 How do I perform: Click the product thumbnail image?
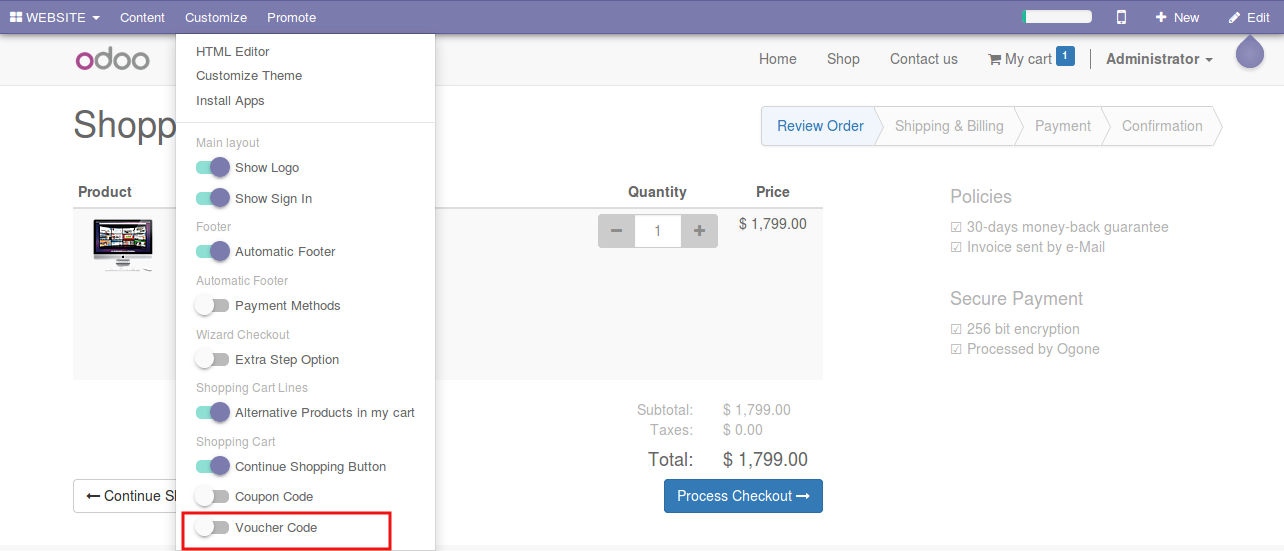[122, 244]
